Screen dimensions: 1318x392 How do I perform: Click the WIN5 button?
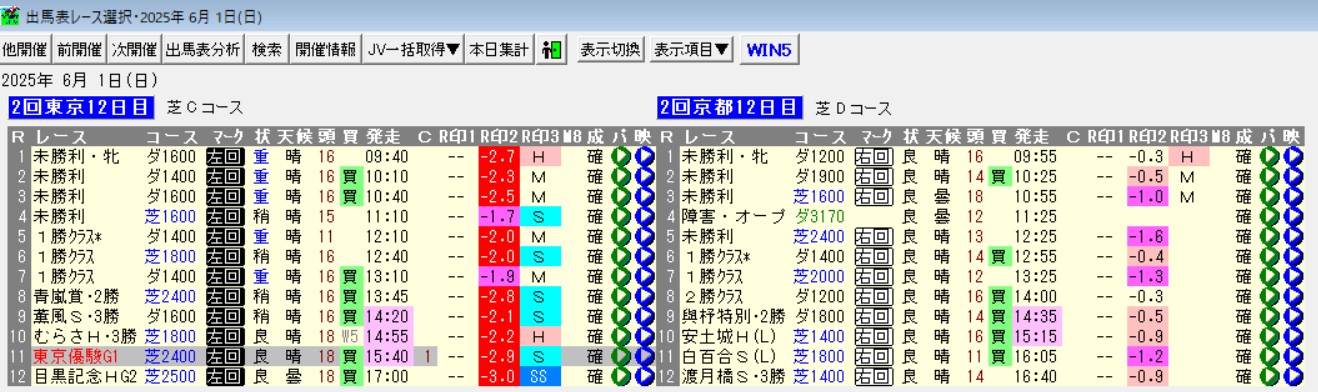[769, 49]
